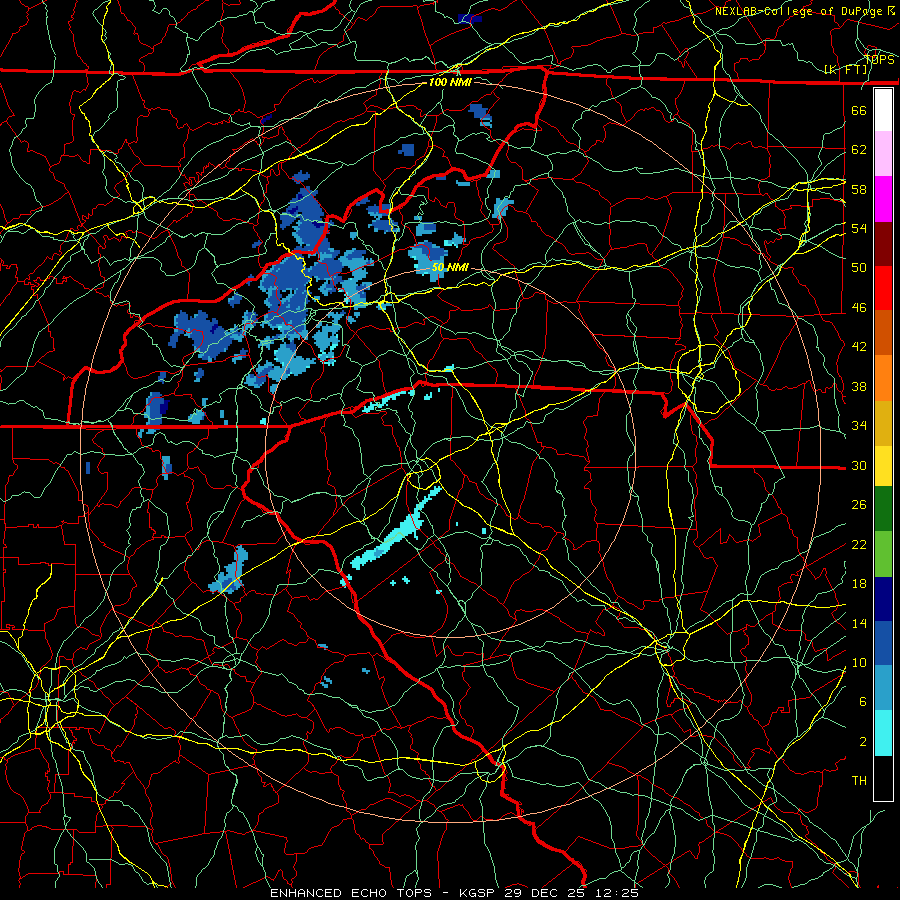Click the "58" scale label
Image resolution: width=900 pixels, height=900 pixels.
pos(859,189)
